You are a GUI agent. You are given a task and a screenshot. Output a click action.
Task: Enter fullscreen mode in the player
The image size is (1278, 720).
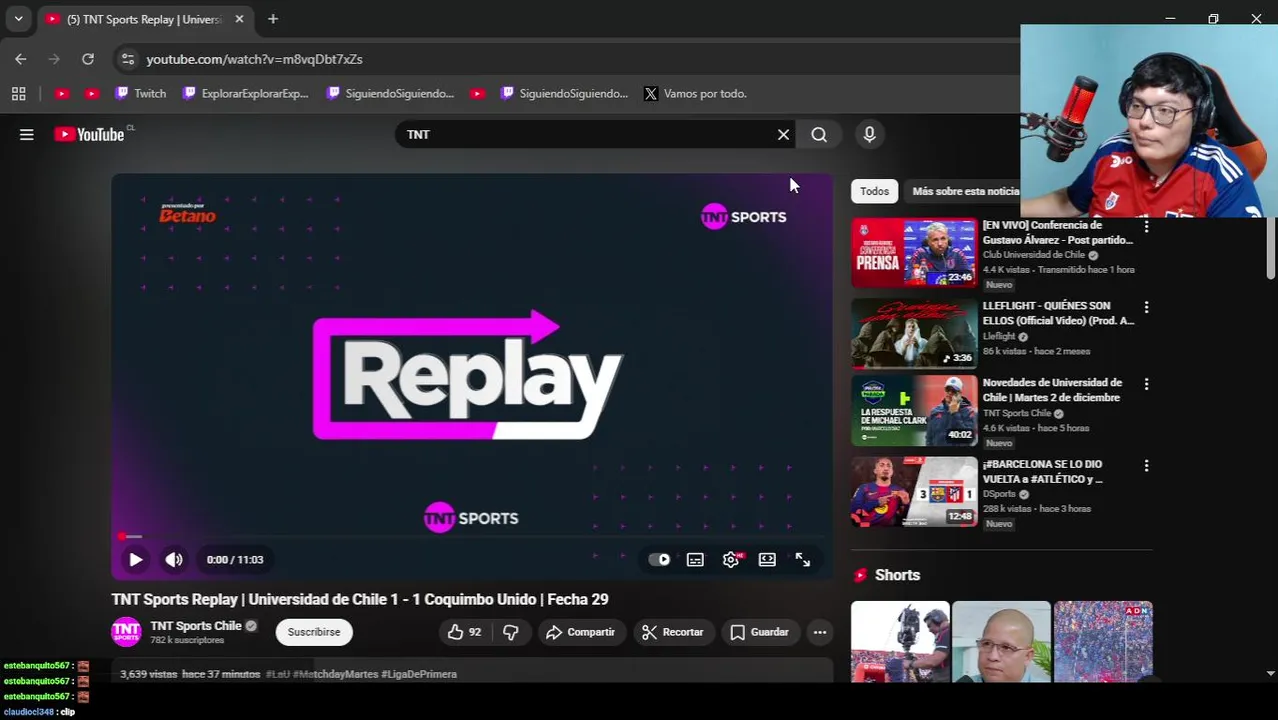pos(803,560)
